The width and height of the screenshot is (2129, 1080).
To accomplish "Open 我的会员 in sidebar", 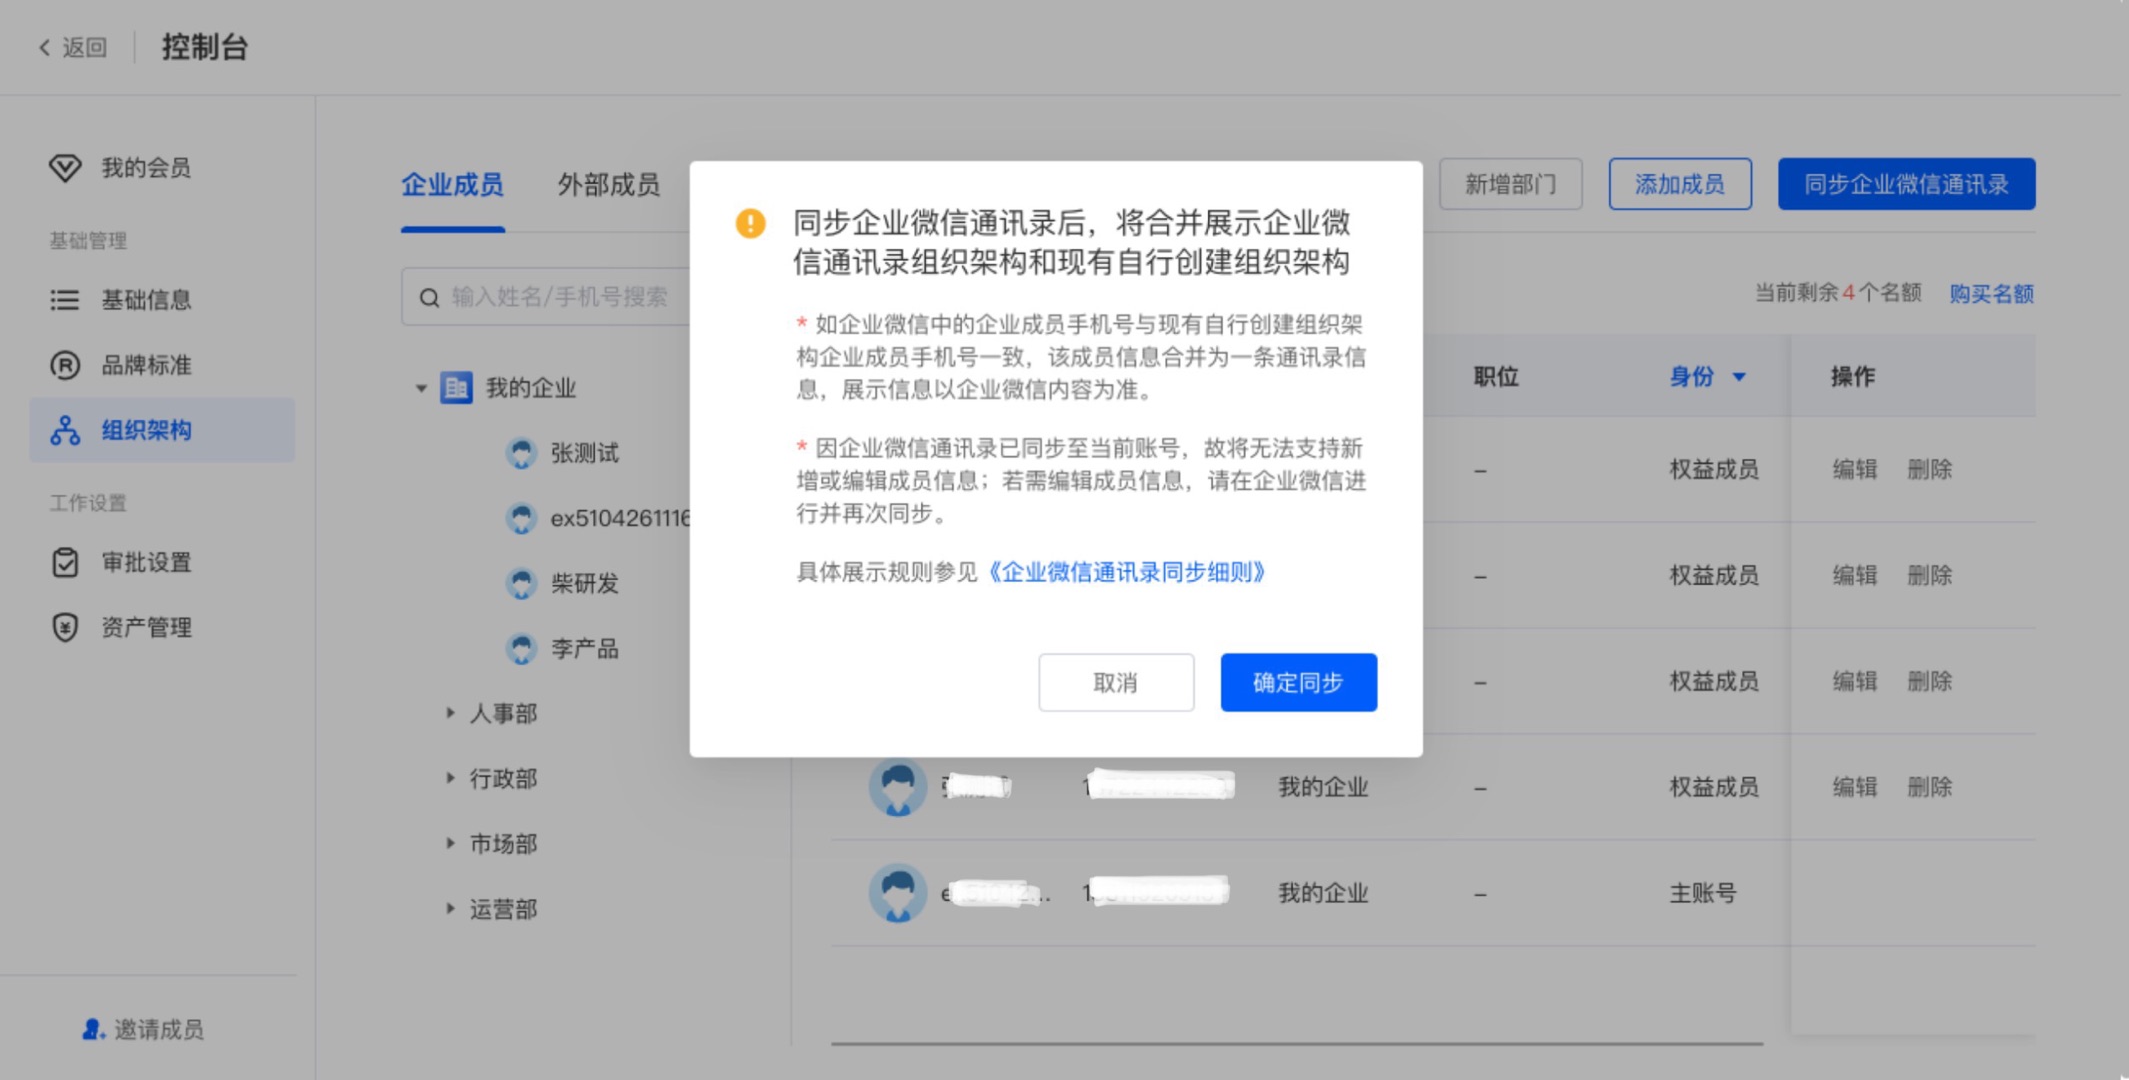I will [x=146, y=167].
